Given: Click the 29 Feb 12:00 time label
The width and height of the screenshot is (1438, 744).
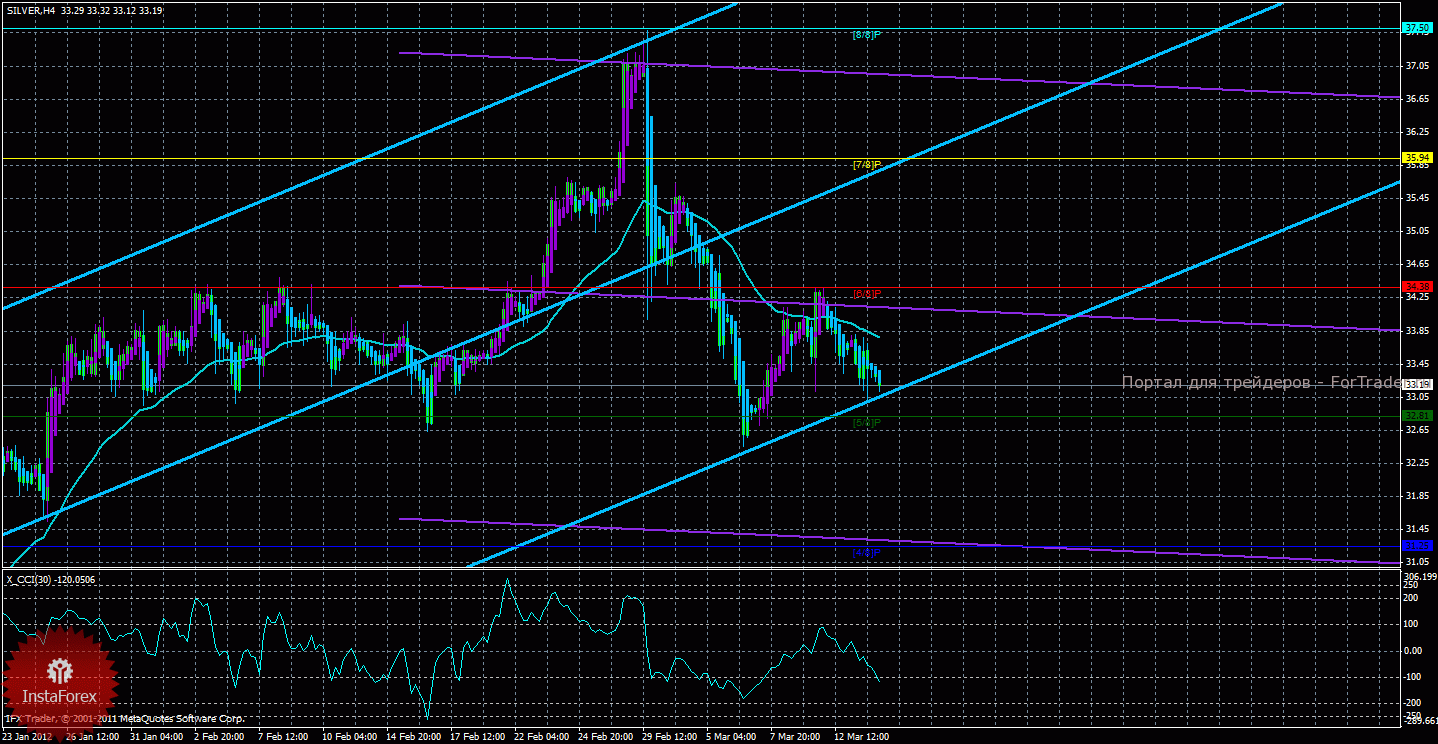Looking at the screenshot, I should point(670,737).
